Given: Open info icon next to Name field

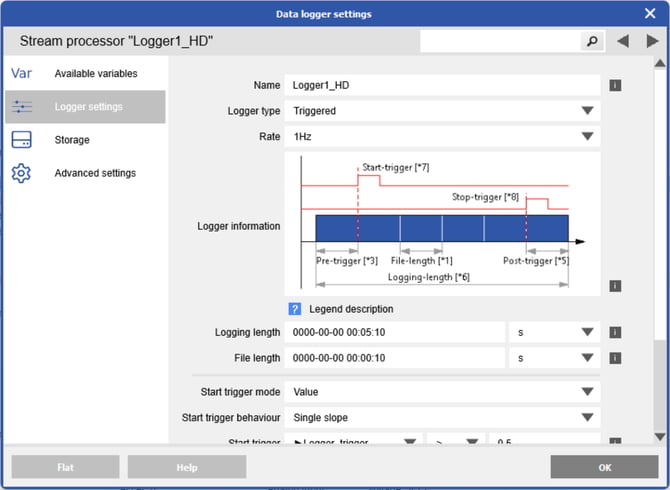Looking at the screenshot, I should coord(615,85).
